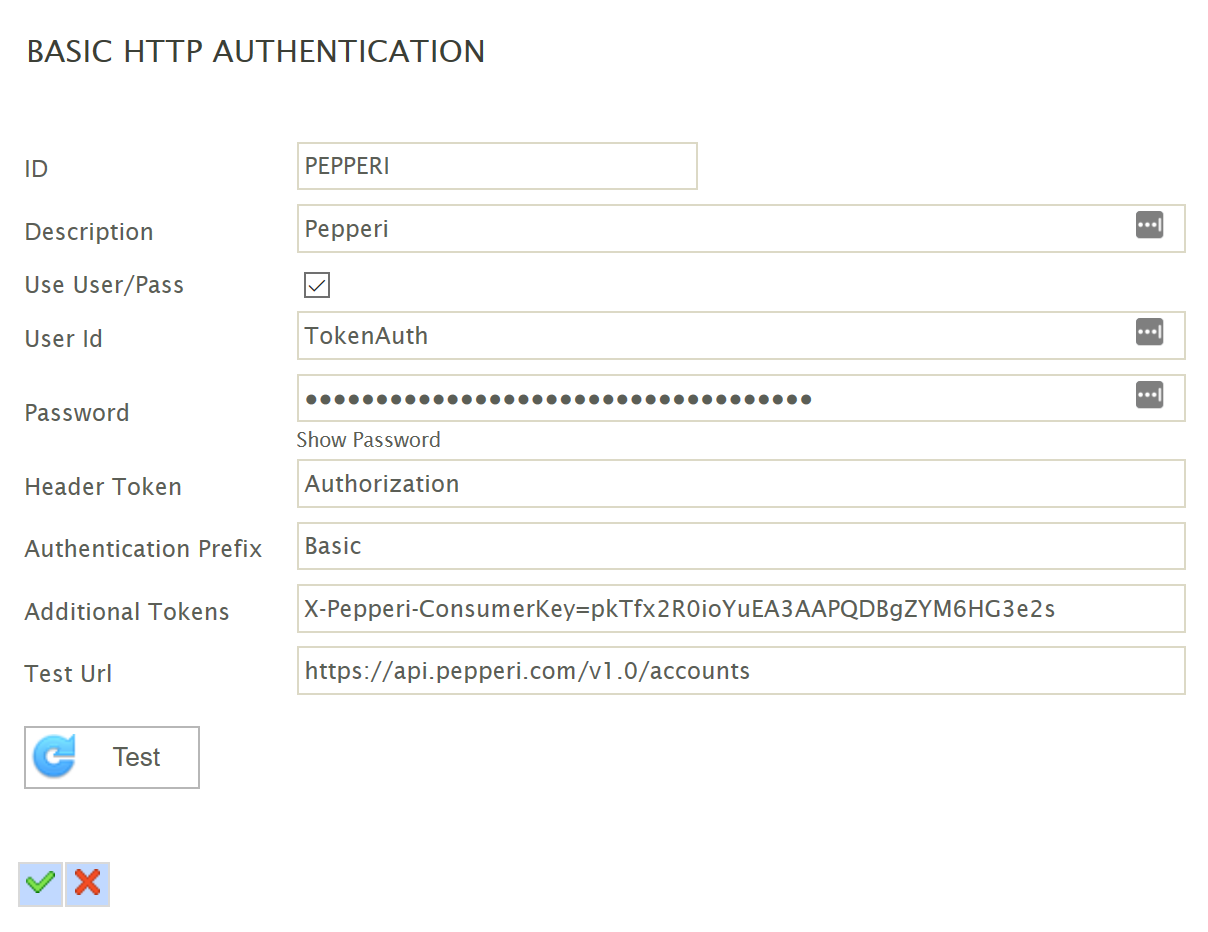Screen dimensions: 1208x932
Task: Cancel with the red X icon
Action: [x=88, y=883]
